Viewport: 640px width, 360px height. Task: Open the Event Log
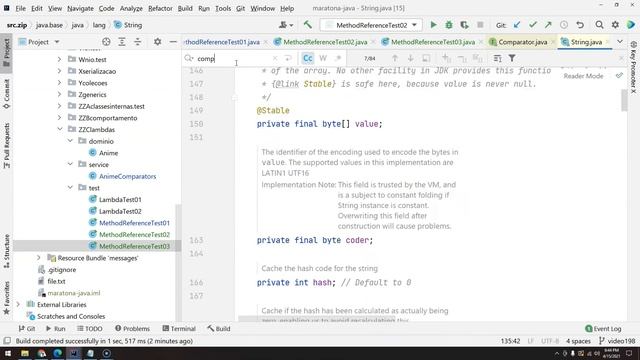(603, 328)
